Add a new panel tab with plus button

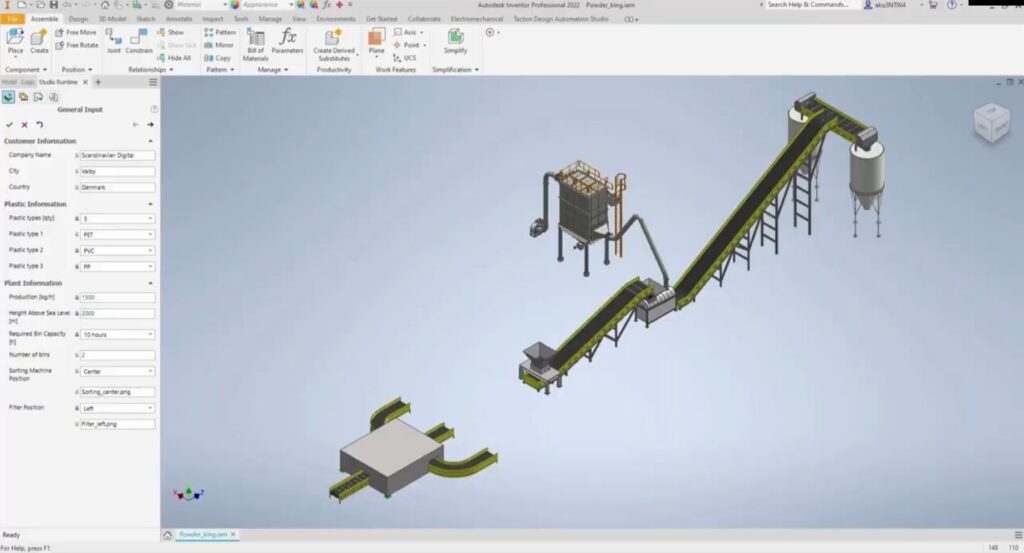pyautogui.click(x=98, y=82)
